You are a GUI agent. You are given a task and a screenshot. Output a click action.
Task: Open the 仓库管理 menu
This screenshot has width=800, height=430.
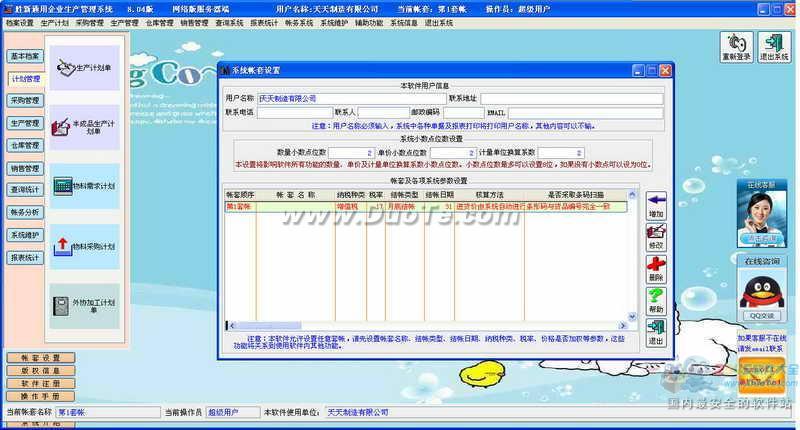(x=156, y=22)
